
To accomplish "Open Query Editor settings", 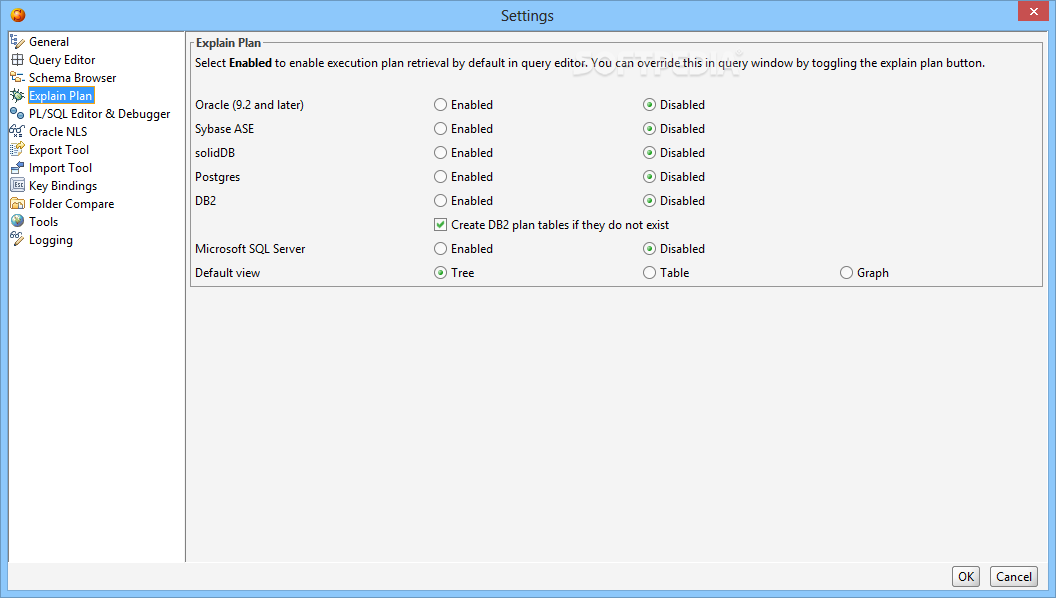I will point(62,60).
